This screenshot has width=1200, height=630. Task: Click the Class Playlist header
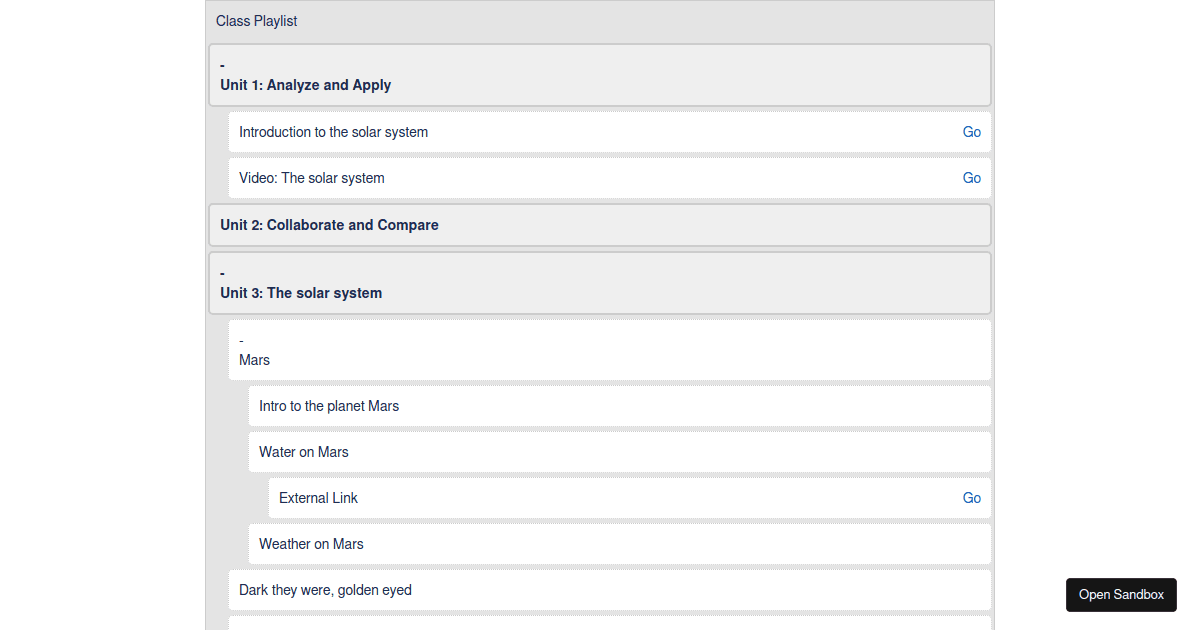(256, 20)
